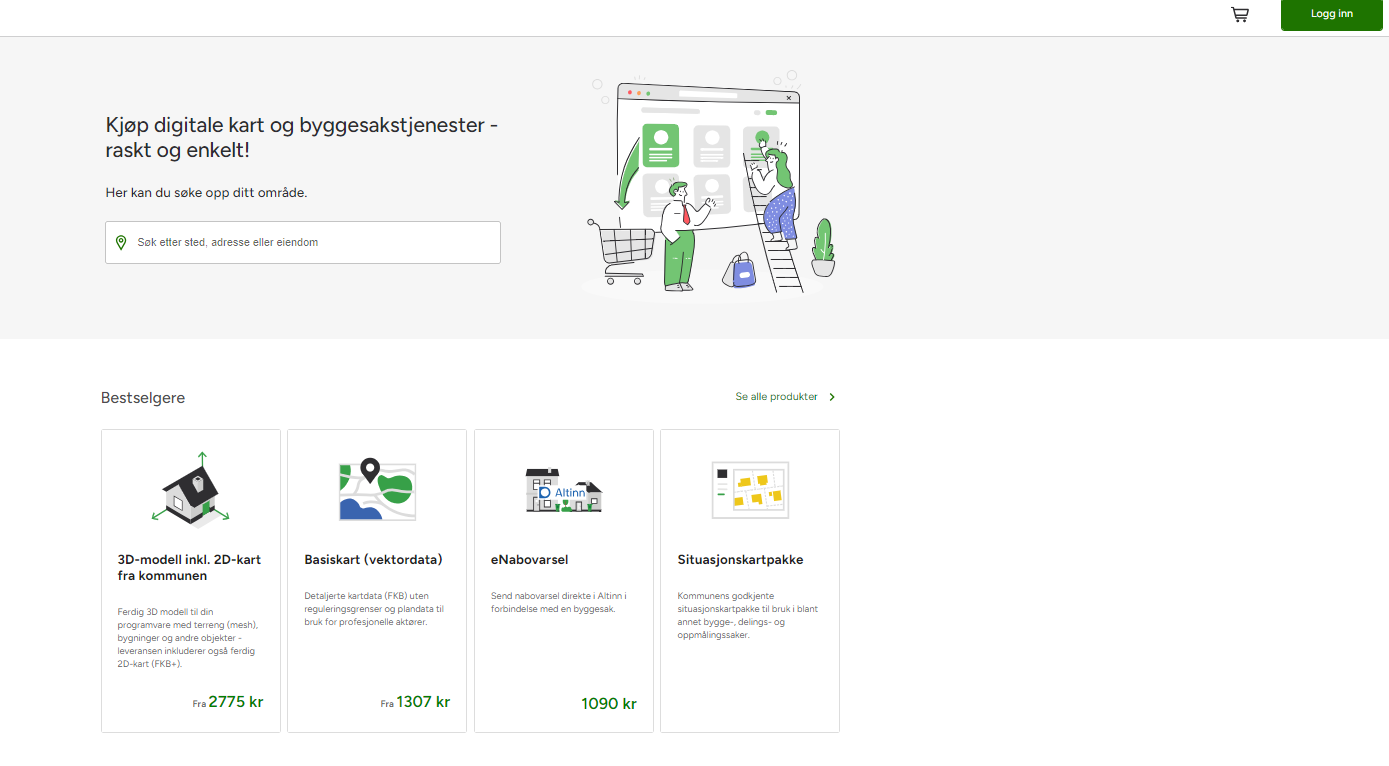Focus the place, address or property search field
This screenshot has height=766, width=1389.
click(x=310, y=243)
